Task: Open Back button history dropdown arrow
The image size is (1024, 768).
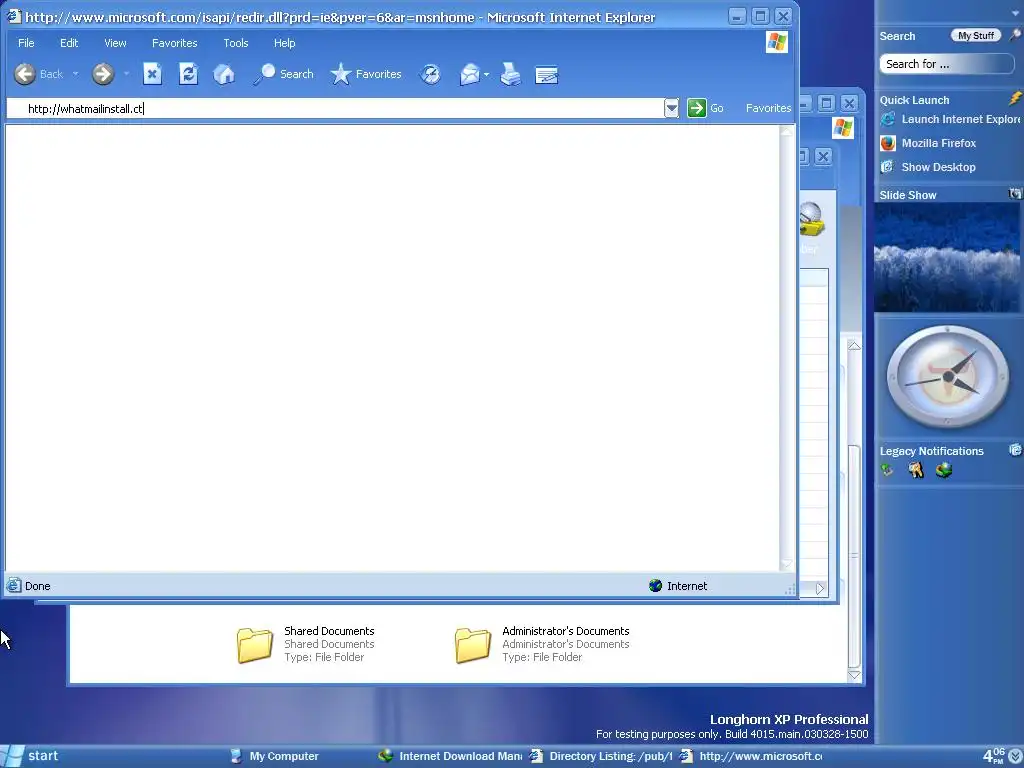Action: (x=76, y=74)
